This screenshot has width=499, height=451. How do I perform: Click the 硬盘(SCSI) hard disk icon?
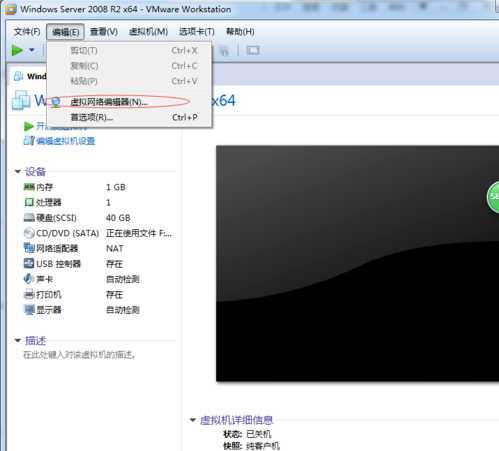tap(29, 218)
